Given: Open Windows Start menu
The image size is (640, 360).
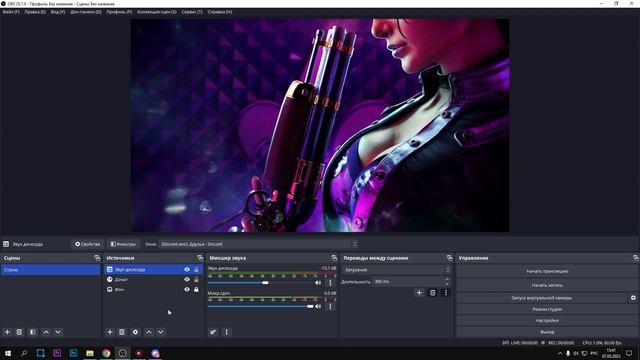Looking at the screenshot, I should click(8, 353).
